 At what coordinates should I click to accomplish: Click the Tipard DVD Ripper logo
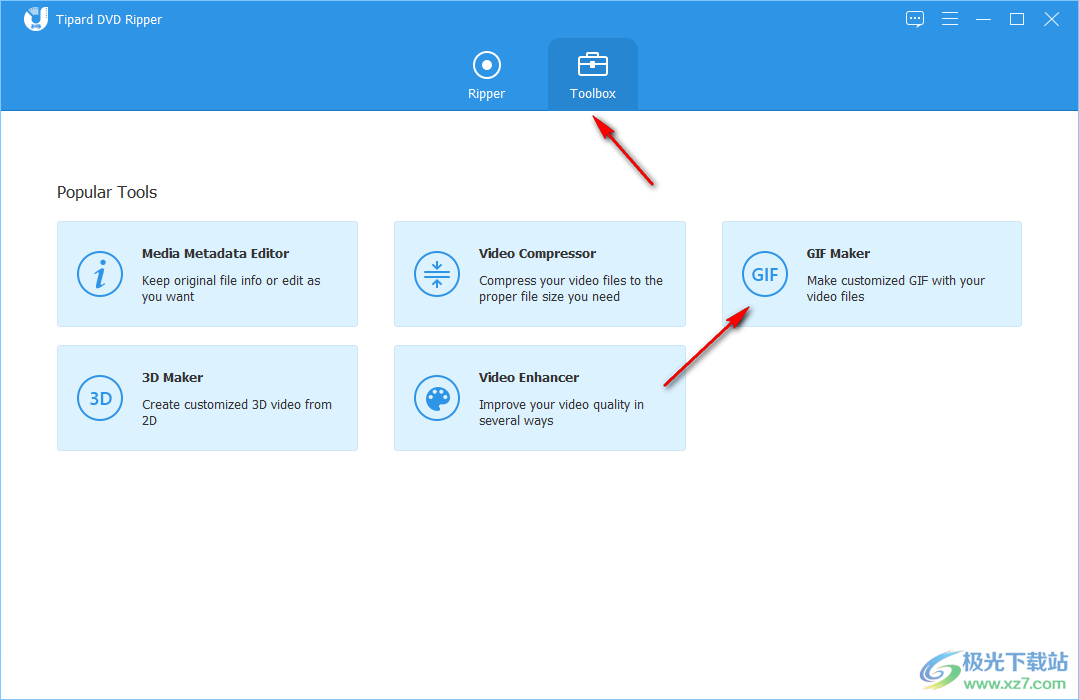click(35, 19)
